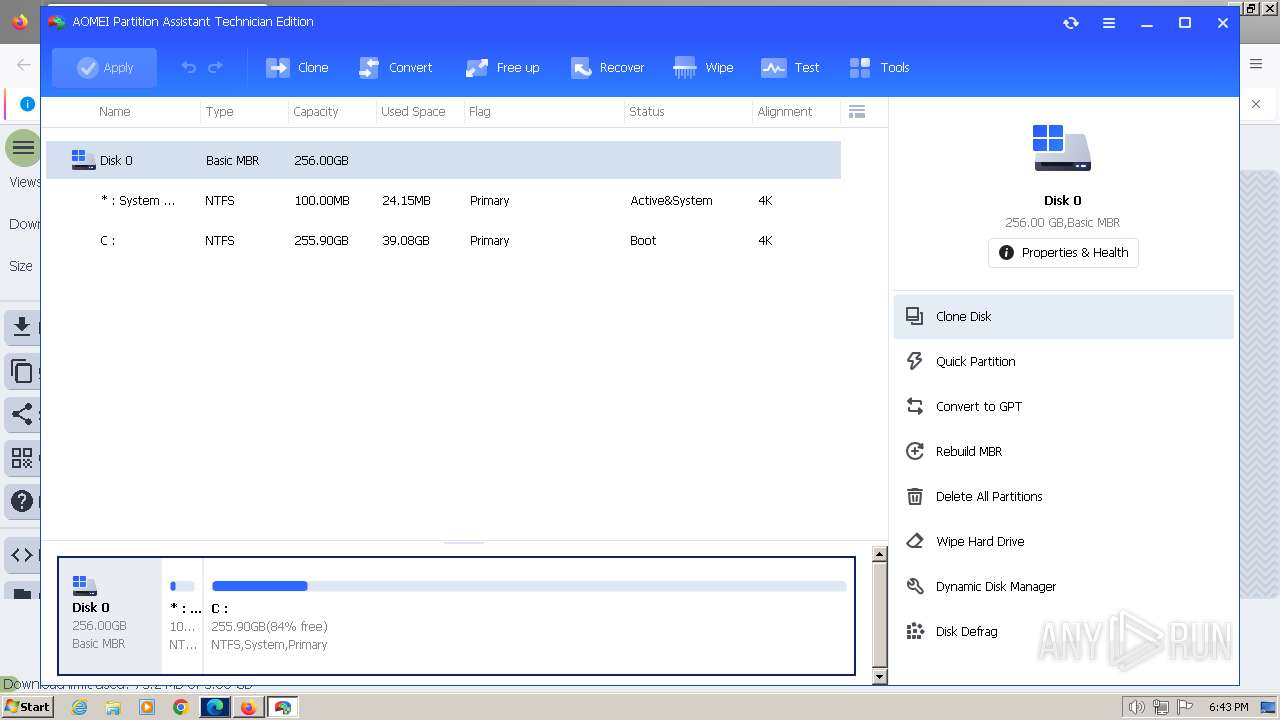
Task: Click the Undo arrow icon
Action: point(188,67)
